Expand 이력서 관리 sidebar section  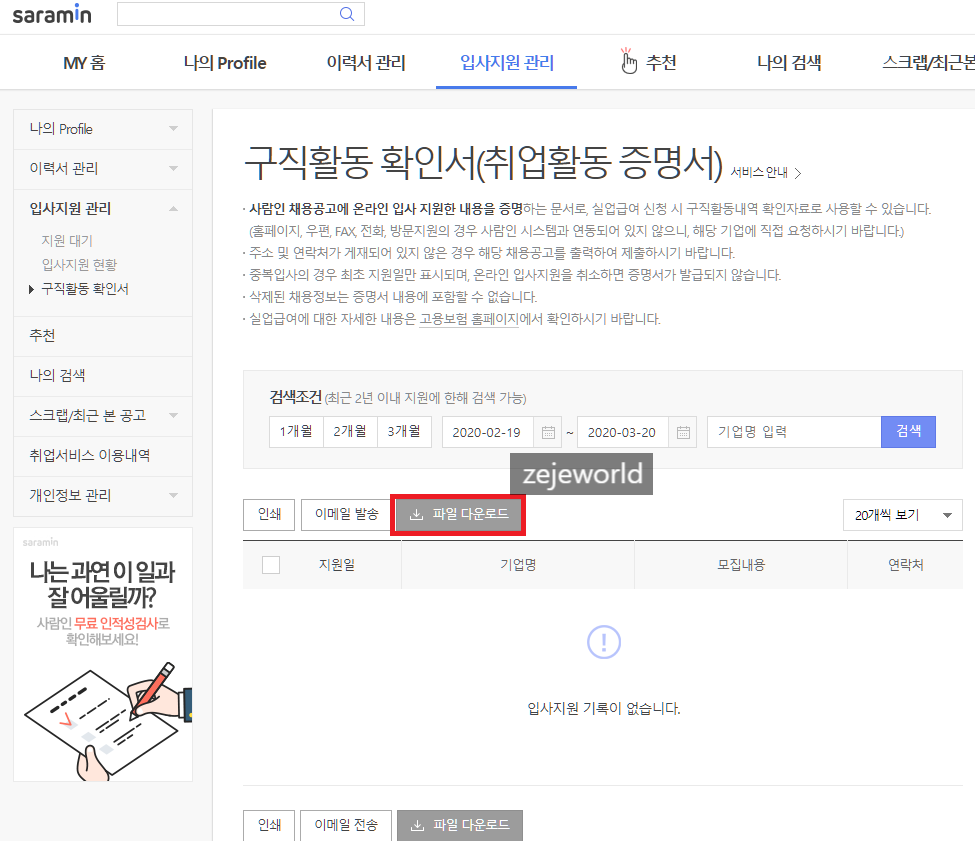pos(173,168)
